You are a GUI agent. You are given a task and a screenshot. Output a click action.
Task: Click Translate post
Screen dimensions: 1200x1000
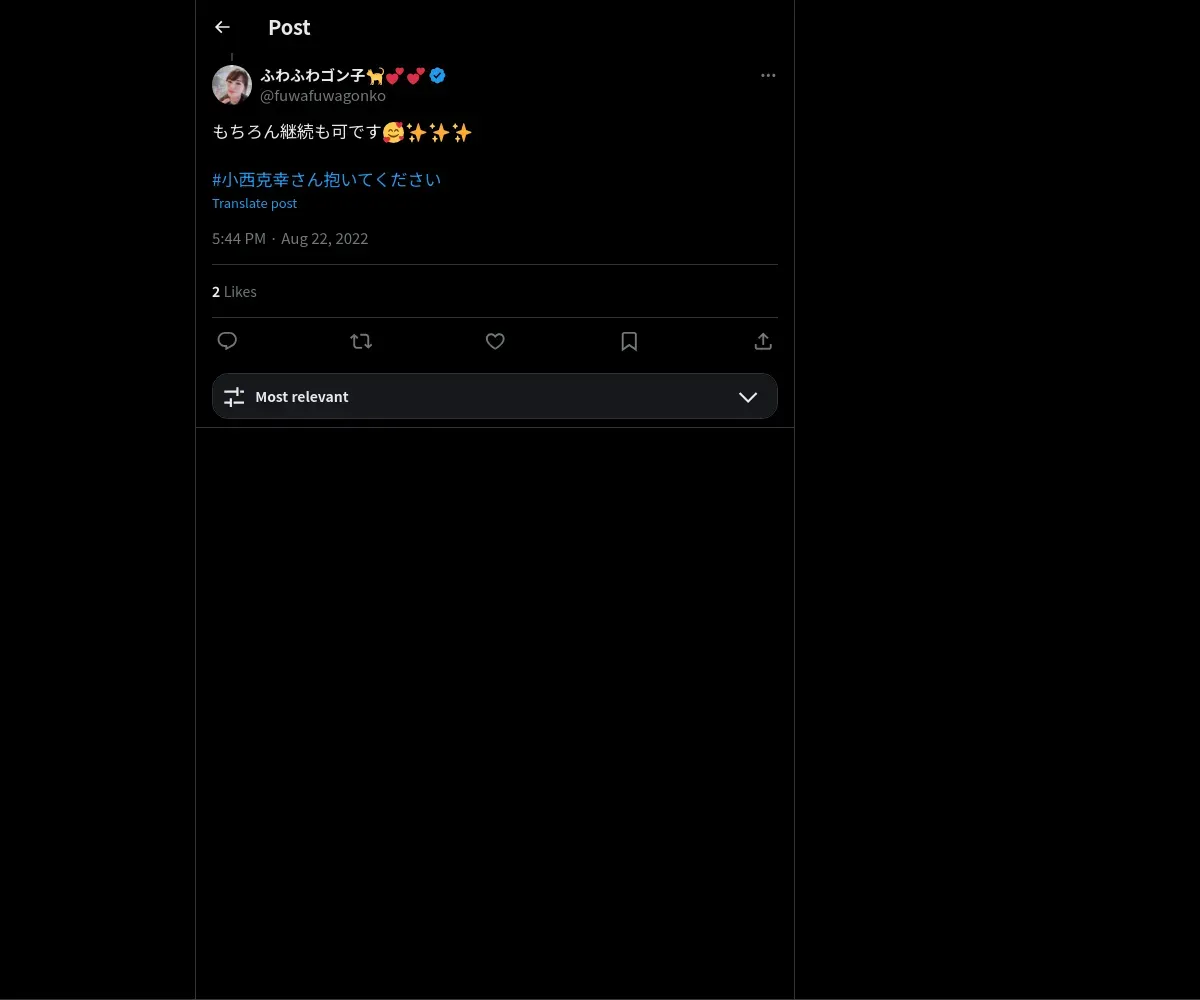pyautogui.click(x=254, y=203)
